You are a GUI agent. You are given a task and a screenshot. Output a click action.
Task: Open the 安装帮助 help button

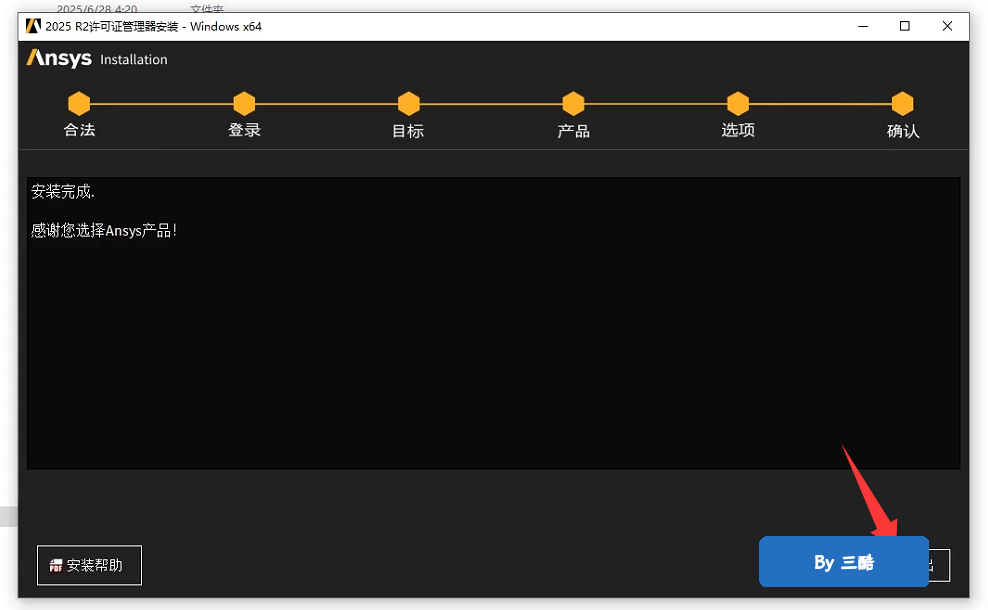(89, 565)
